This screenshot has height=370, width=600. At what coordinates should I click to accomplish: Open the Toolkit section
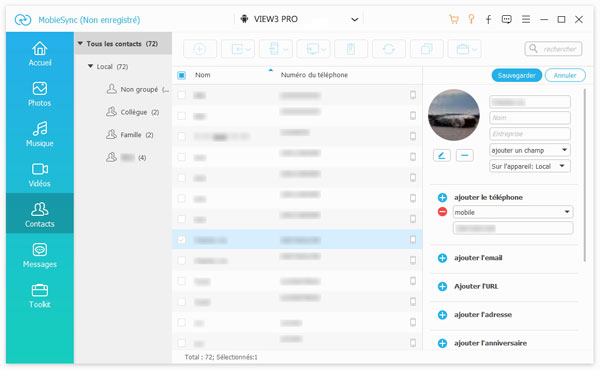(39, 296)
